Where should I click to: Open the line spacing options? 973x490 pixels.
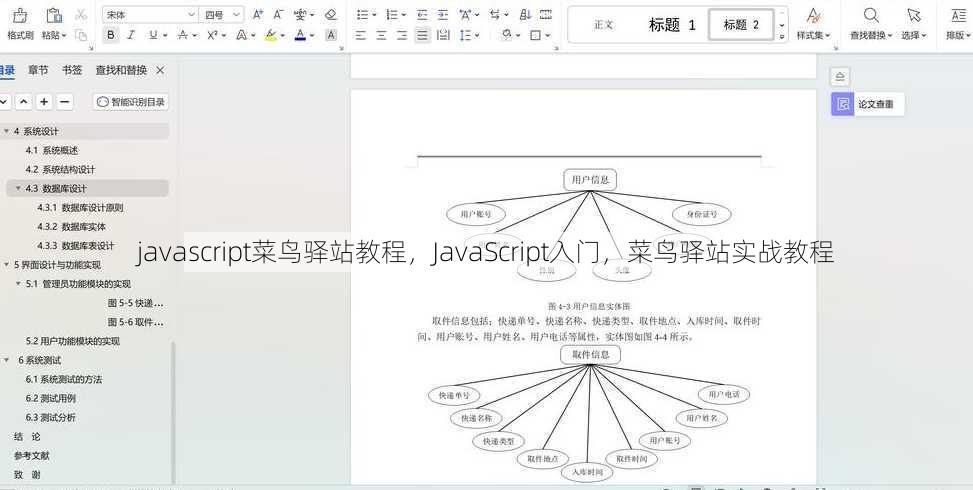pos(466,35)
